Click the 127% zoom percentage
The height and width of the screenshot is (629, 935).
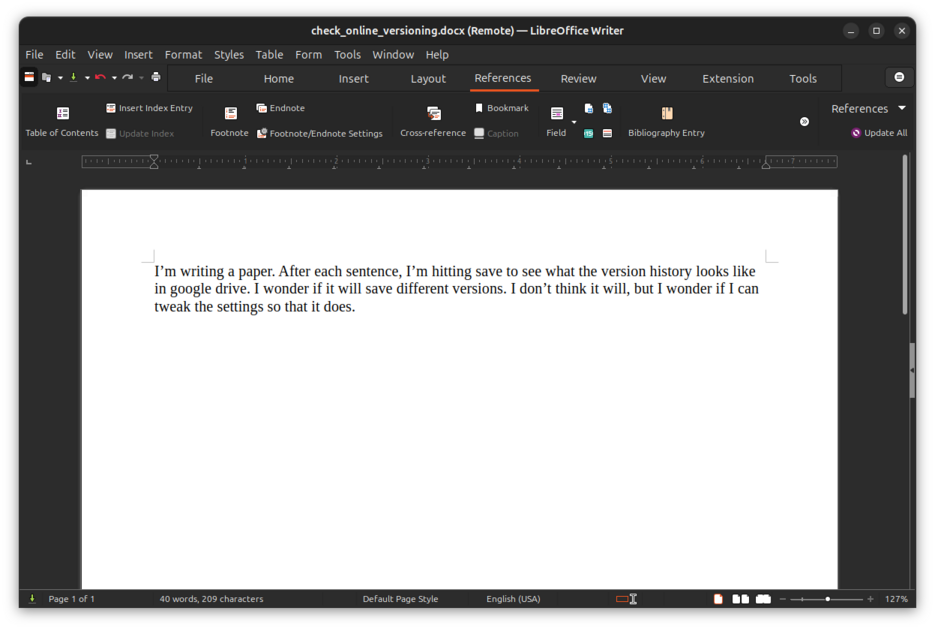(896, 599)
